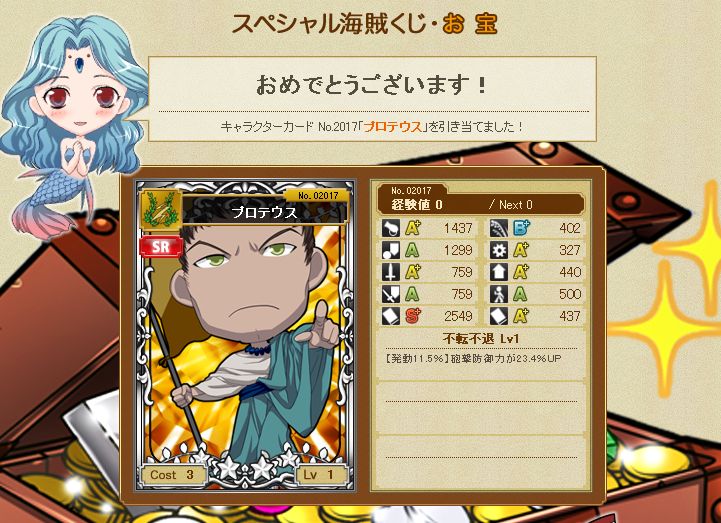Click the 不転不退 Lv1 skill title
Image resolution: width=721 pixels, height=523 pixels.
[481, 339]
